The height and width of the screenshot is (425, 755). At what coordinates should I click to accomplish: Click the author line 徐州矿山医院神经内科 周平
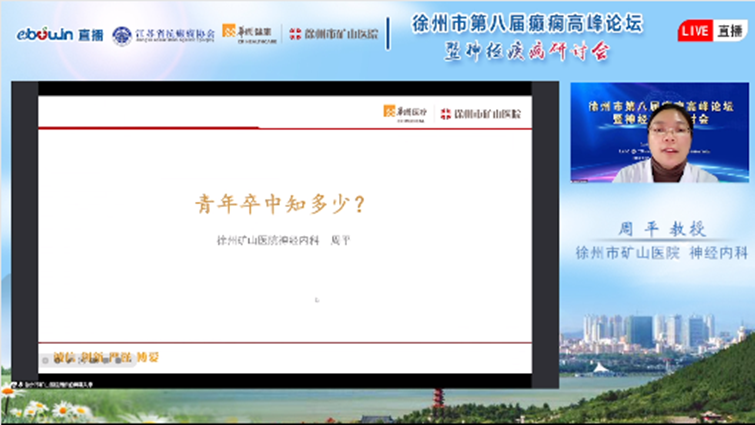285,241
